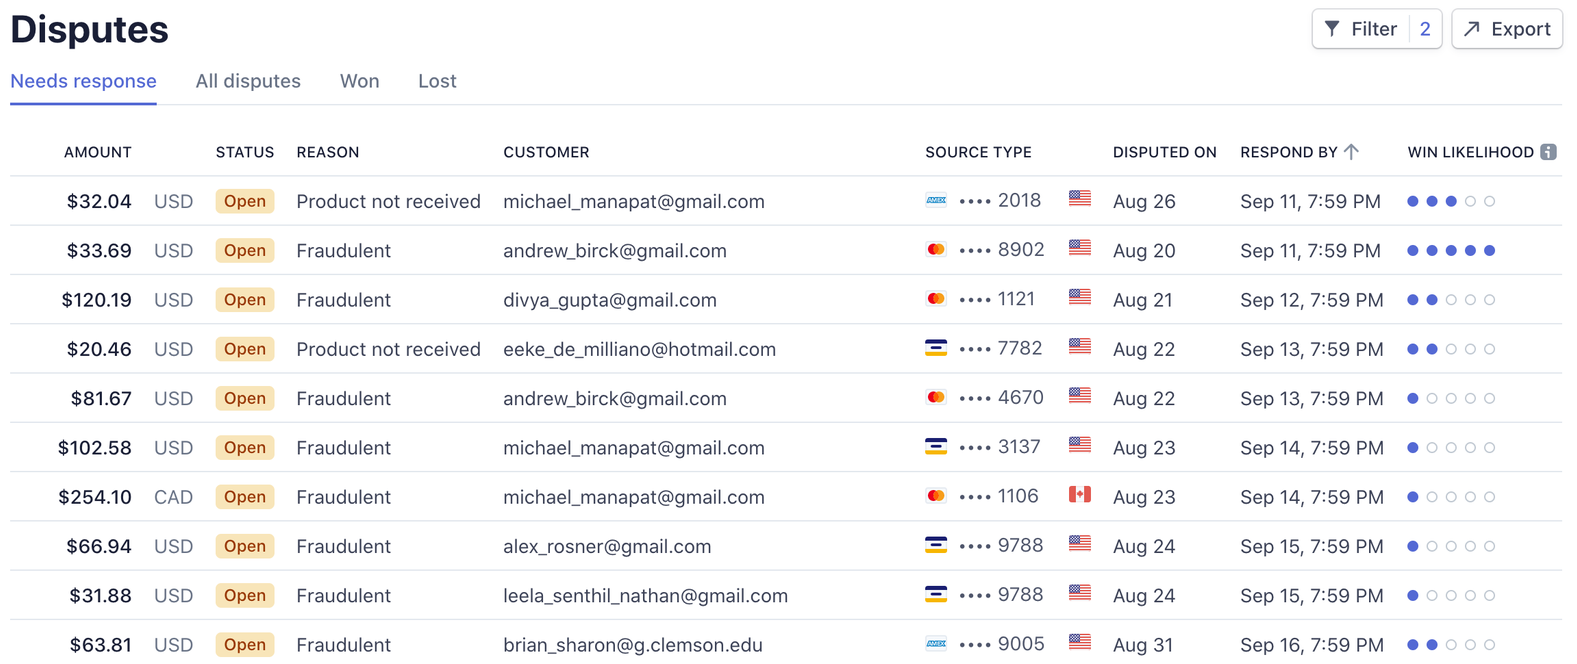Click the info icon beside Win Likelihood

(x=1548, y=152)
